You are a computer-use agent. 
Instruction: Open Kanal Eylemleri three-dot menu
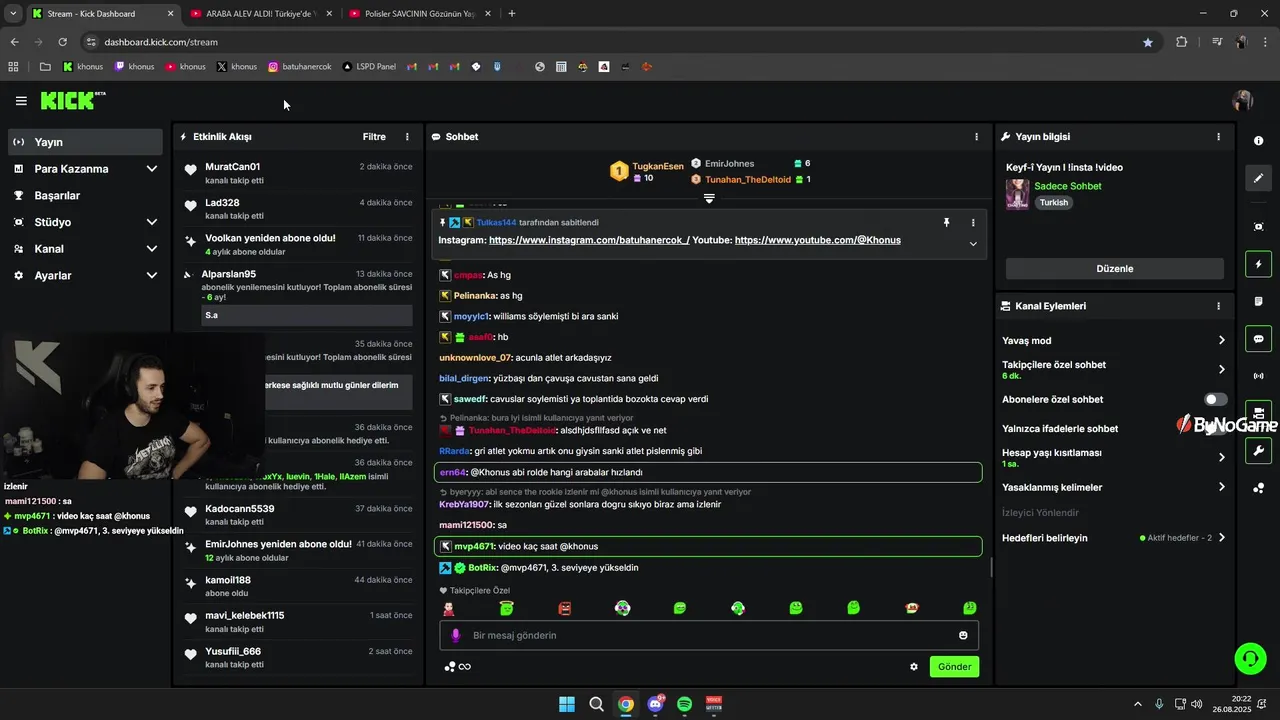1218,306
